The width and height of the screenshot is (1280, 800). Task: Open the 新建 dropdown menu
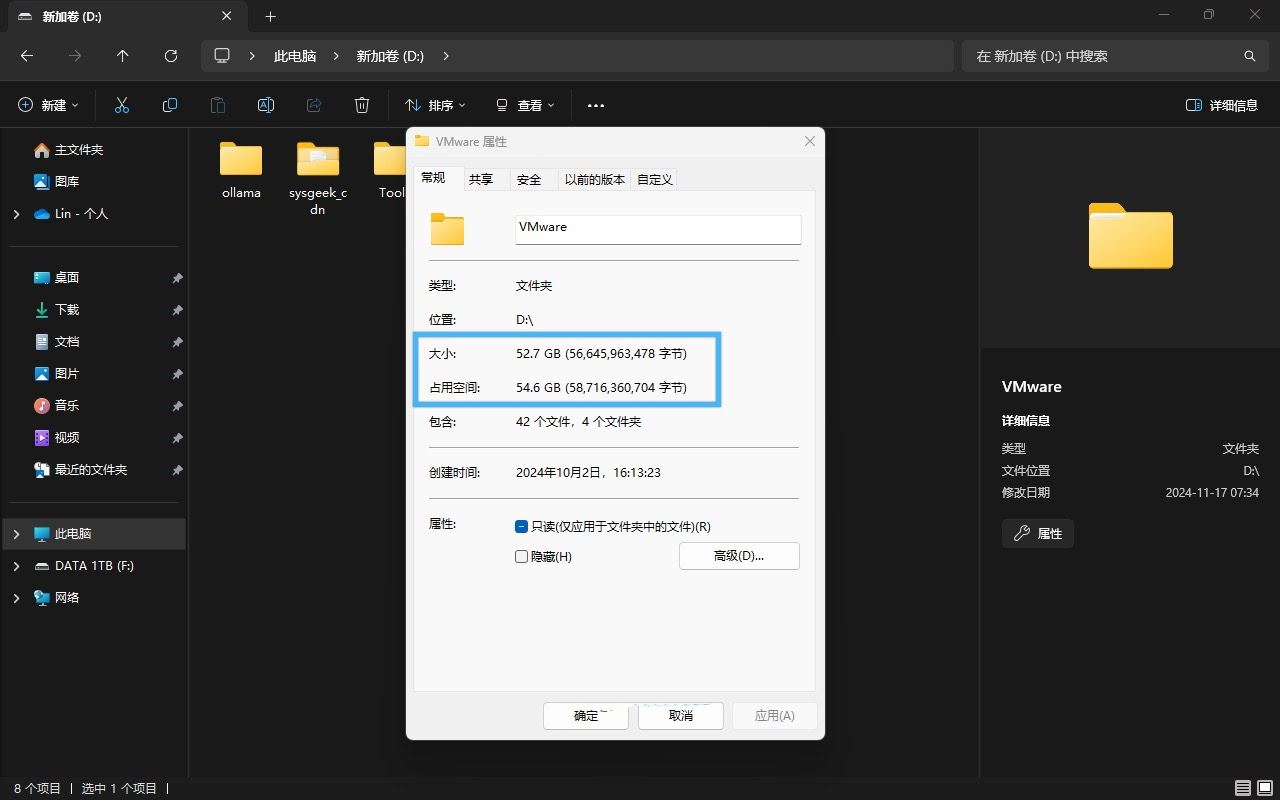coord(47,105)
